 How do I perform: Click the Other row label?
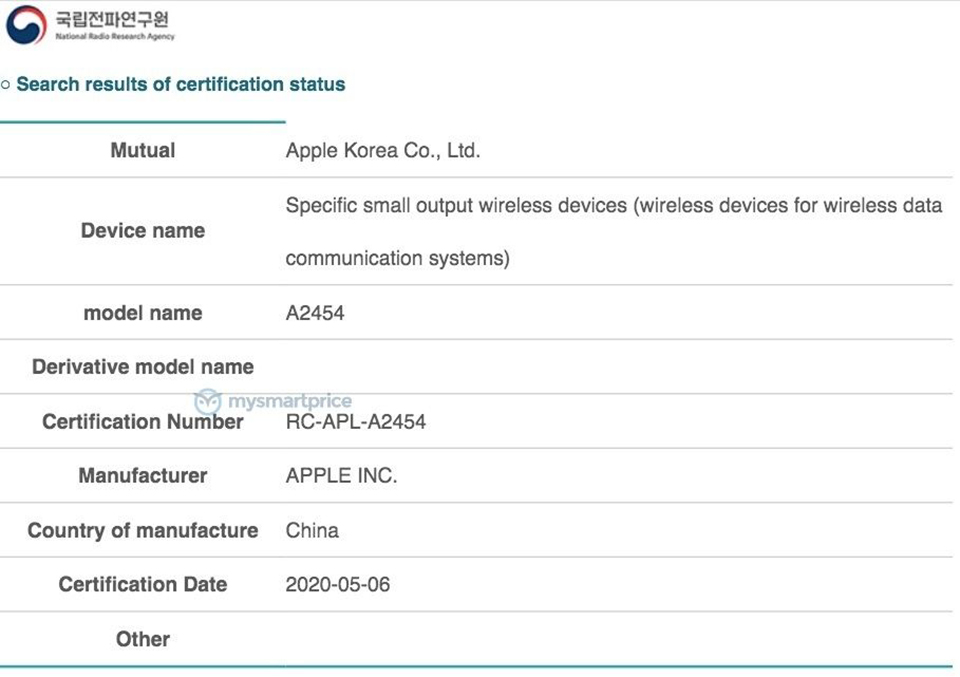point(142,639)
